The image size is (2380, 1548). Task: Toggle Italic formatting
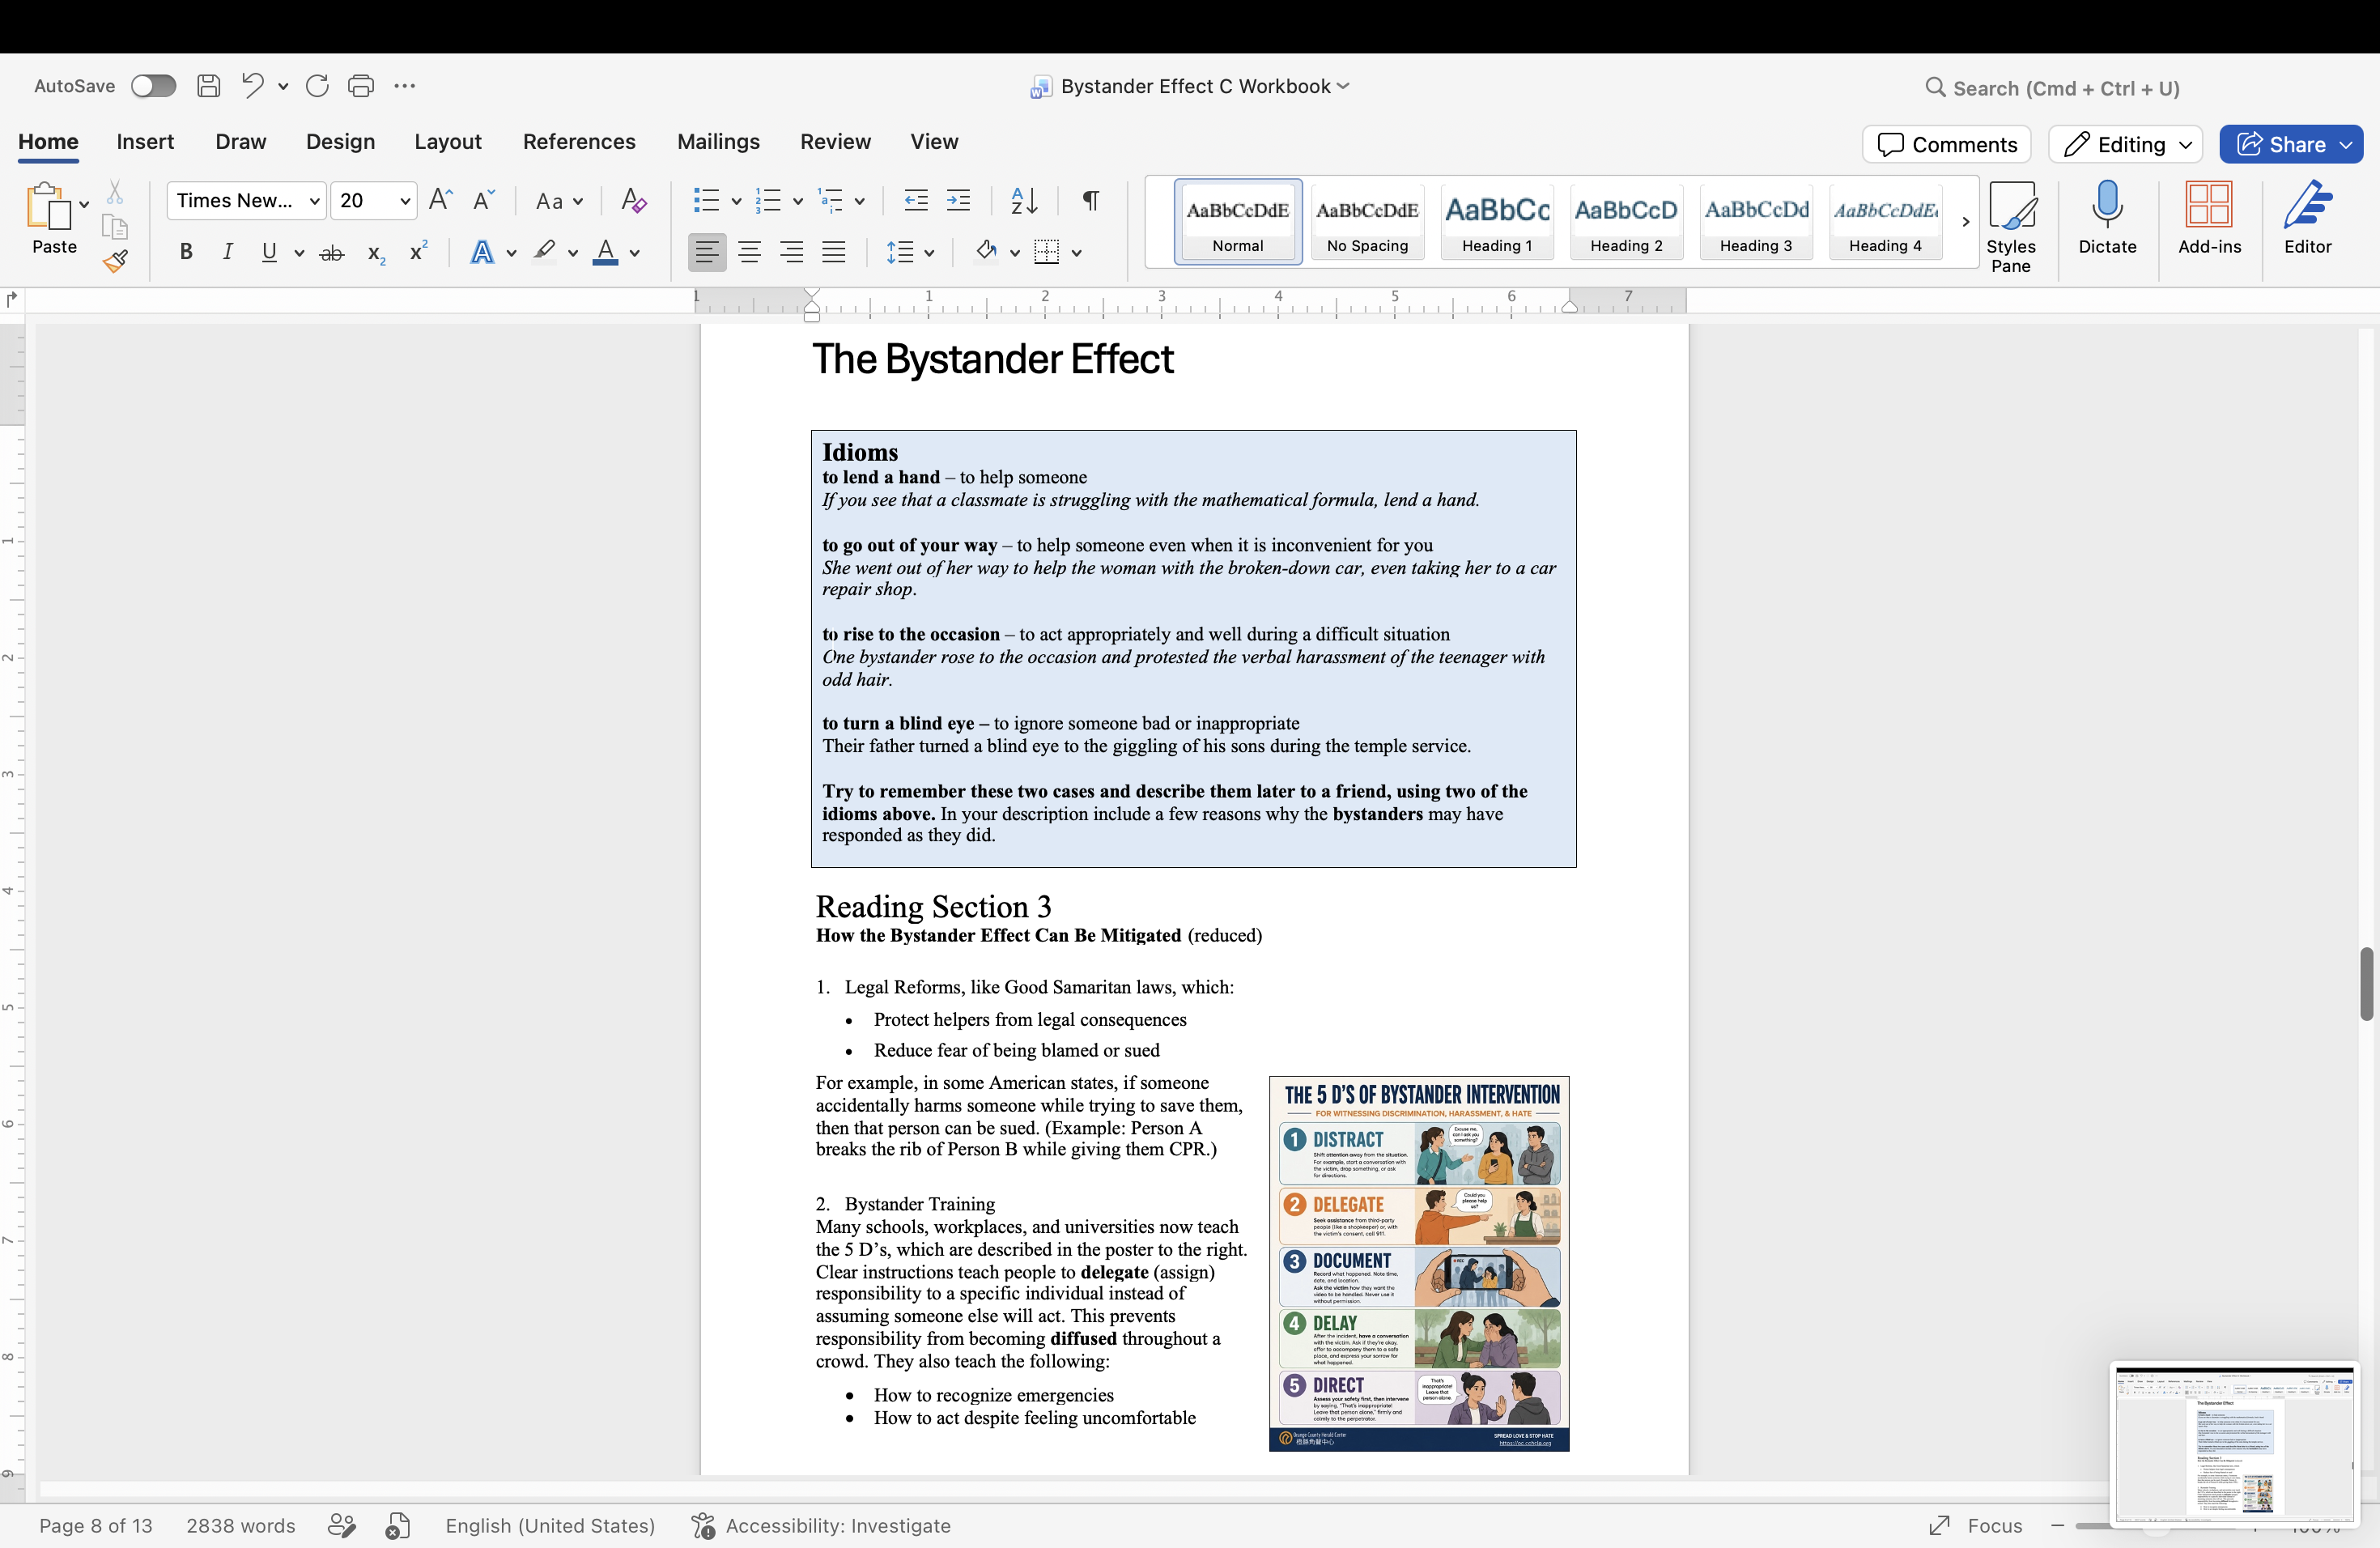(228, 252)
